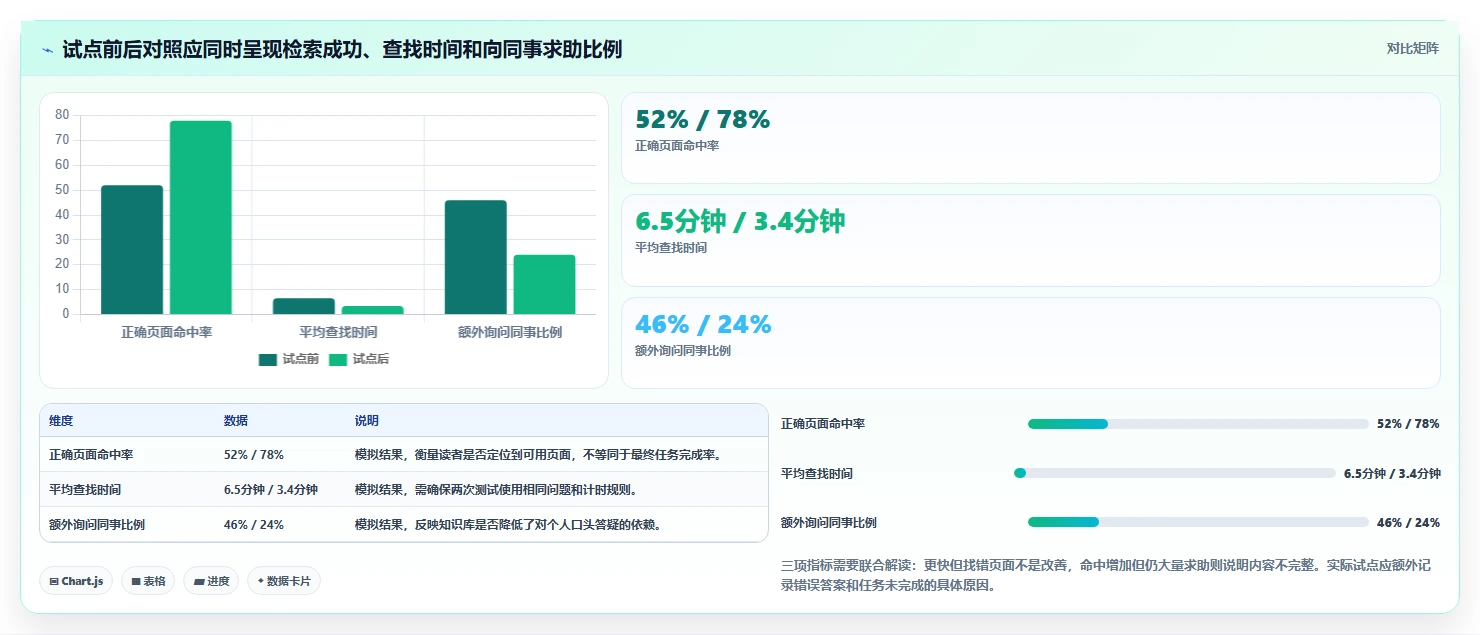Click the header title 试点前后对照应同时呈现
Viewport: 1480px width, 635px height.
[342, 49]
